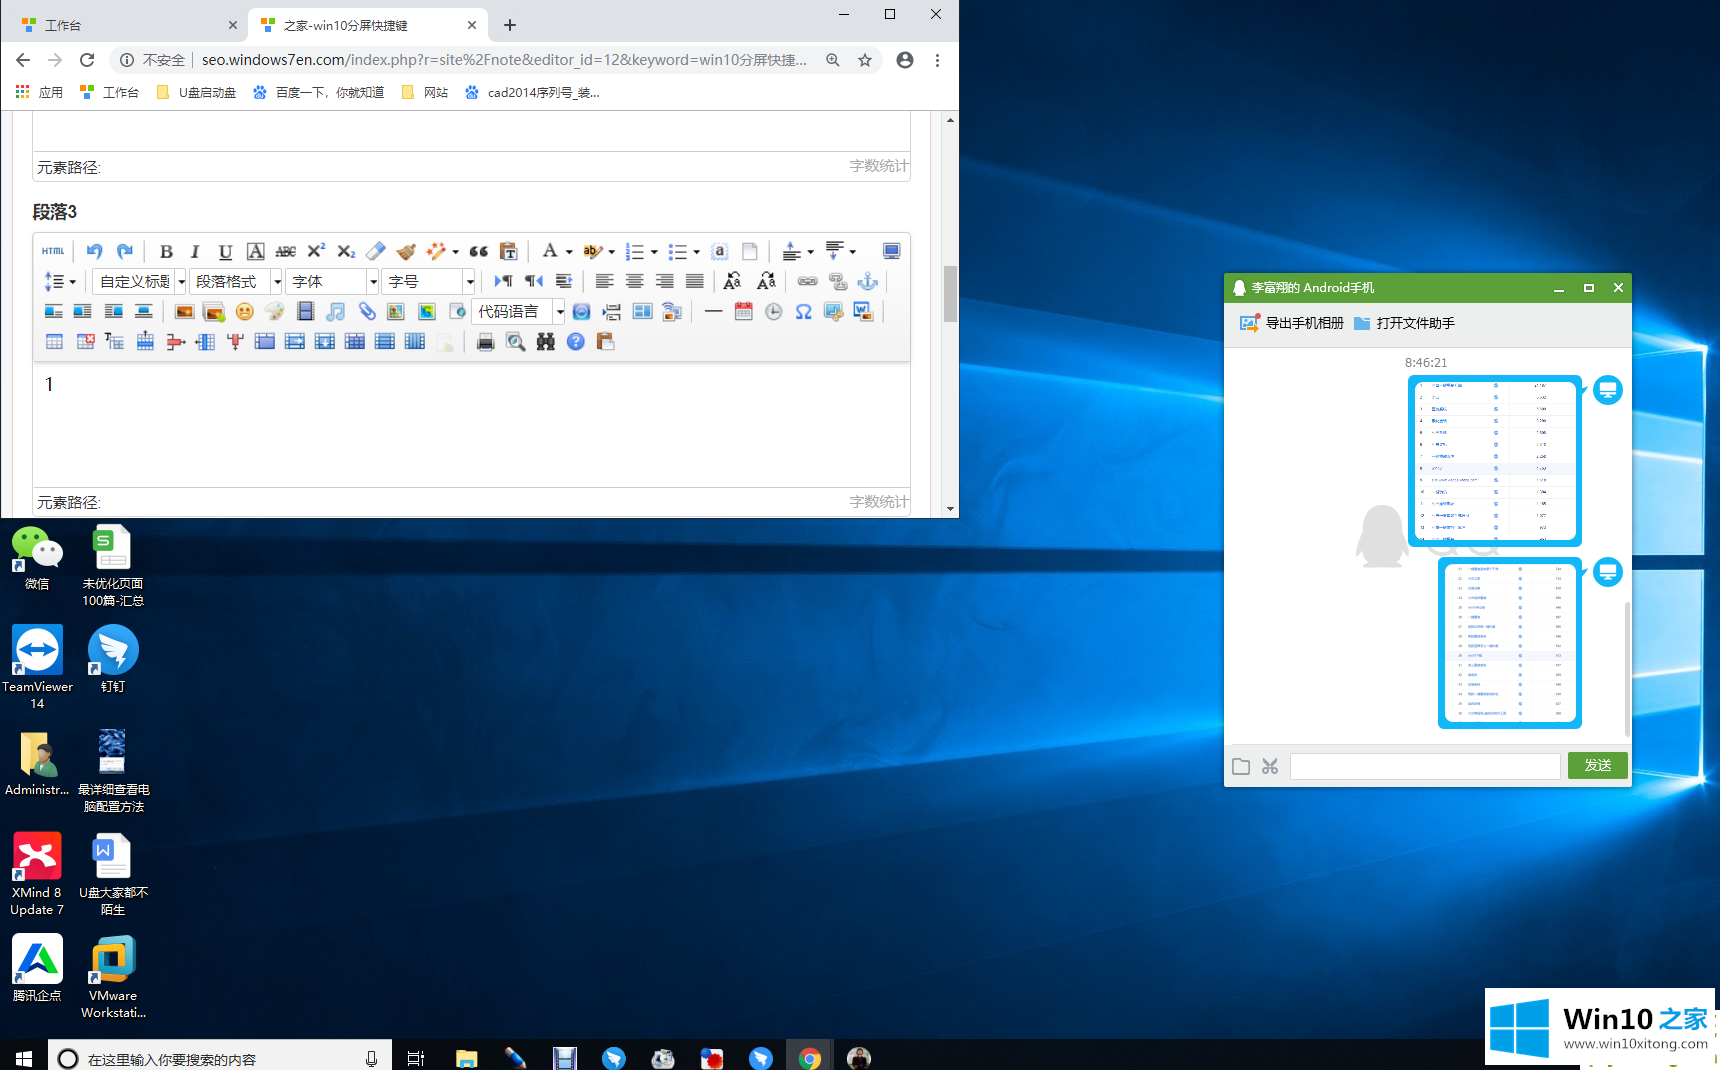Image resolution: width=1720 pixels, height=1070 pixels.
Task: Open scrawl paint palette icon
Action: click(274, 312)
